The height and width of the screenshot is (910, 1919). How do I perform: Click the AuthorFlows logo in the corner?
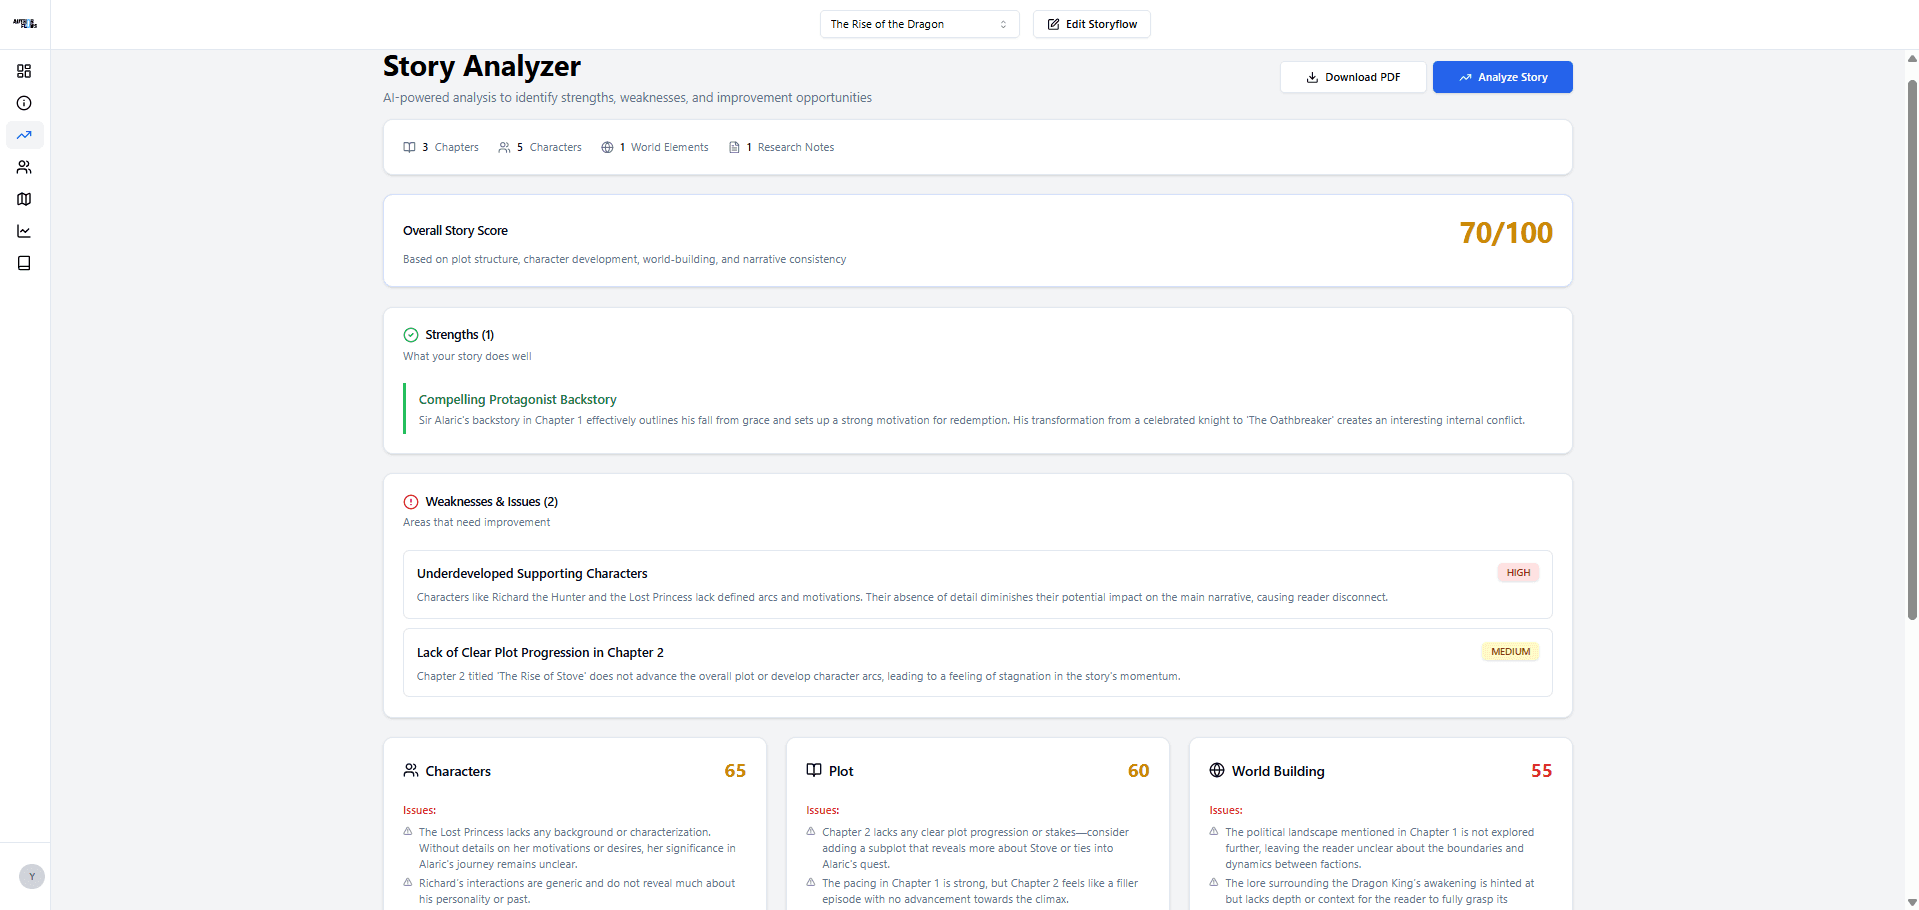pyautogui.click(x=25, y=23)
